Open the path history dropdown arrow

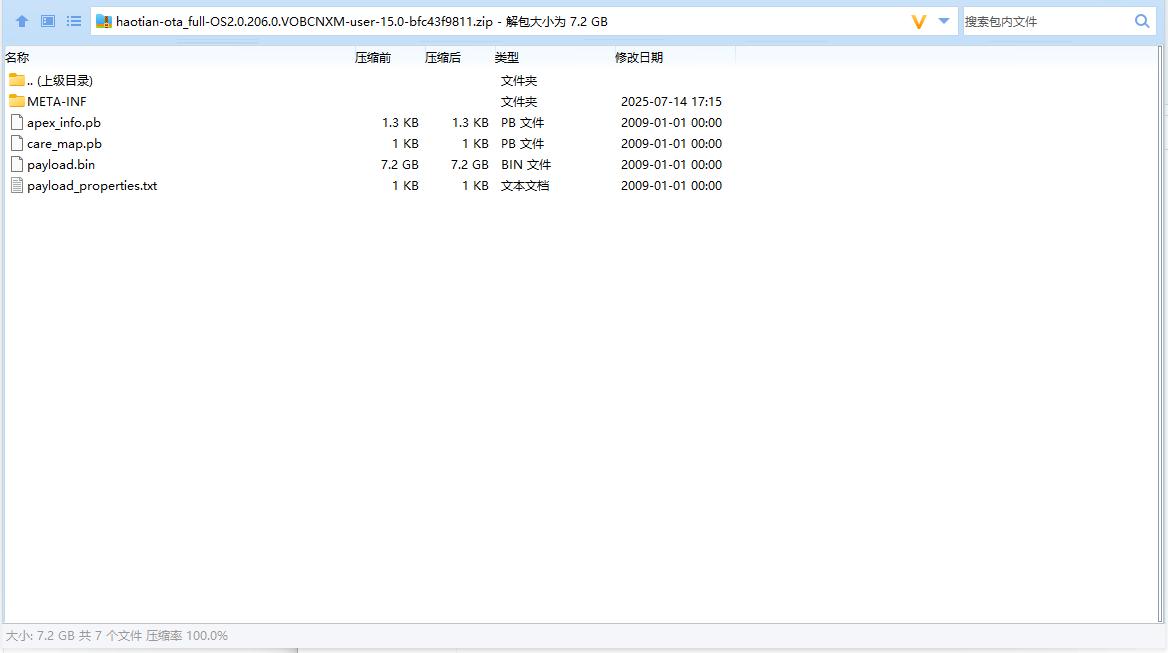point(944,21)
